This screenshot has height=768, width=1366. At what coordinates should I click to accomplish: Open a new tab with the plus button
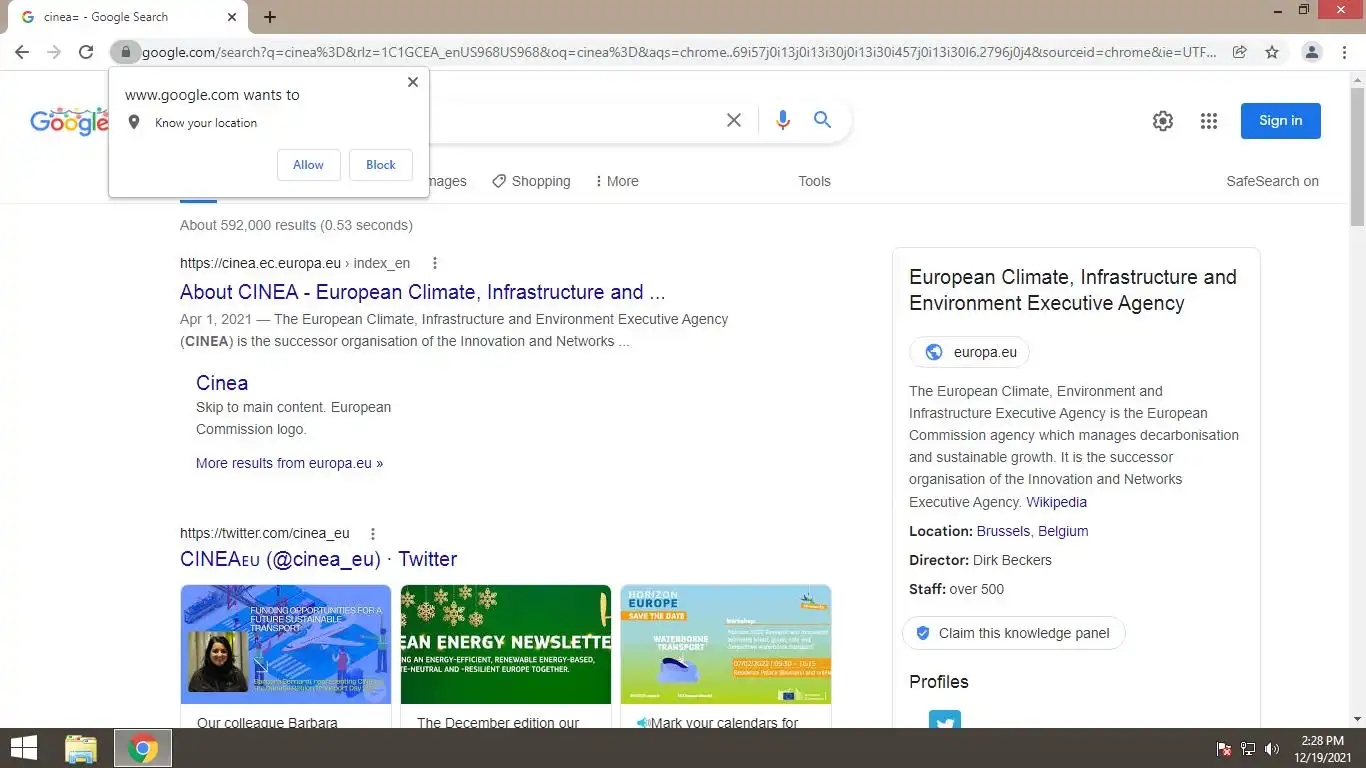click(270, 17)
